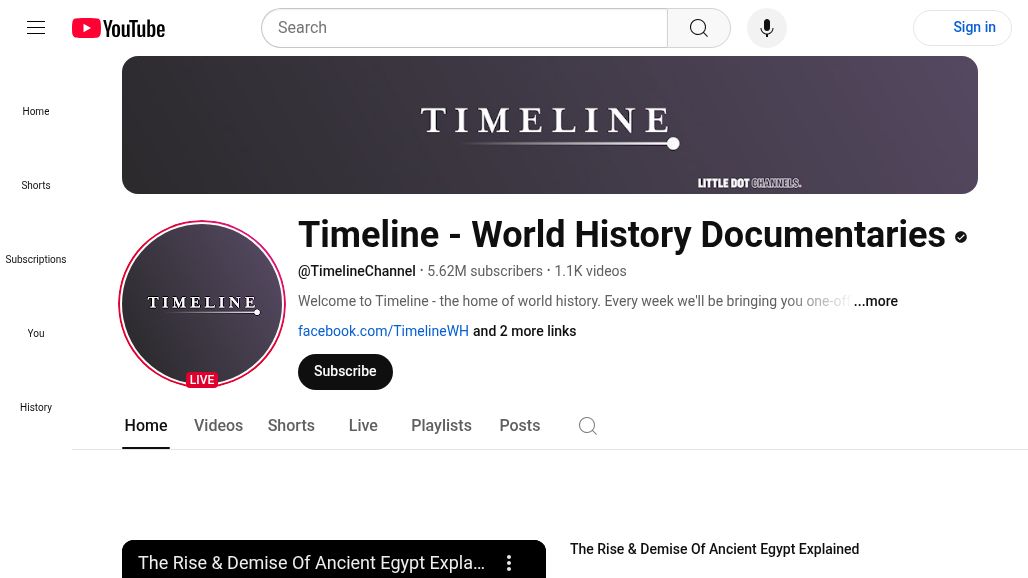This screenshot has width=1028, height=578.
Task: Click the Timeline channel avatar
Action: pos(202,303)
